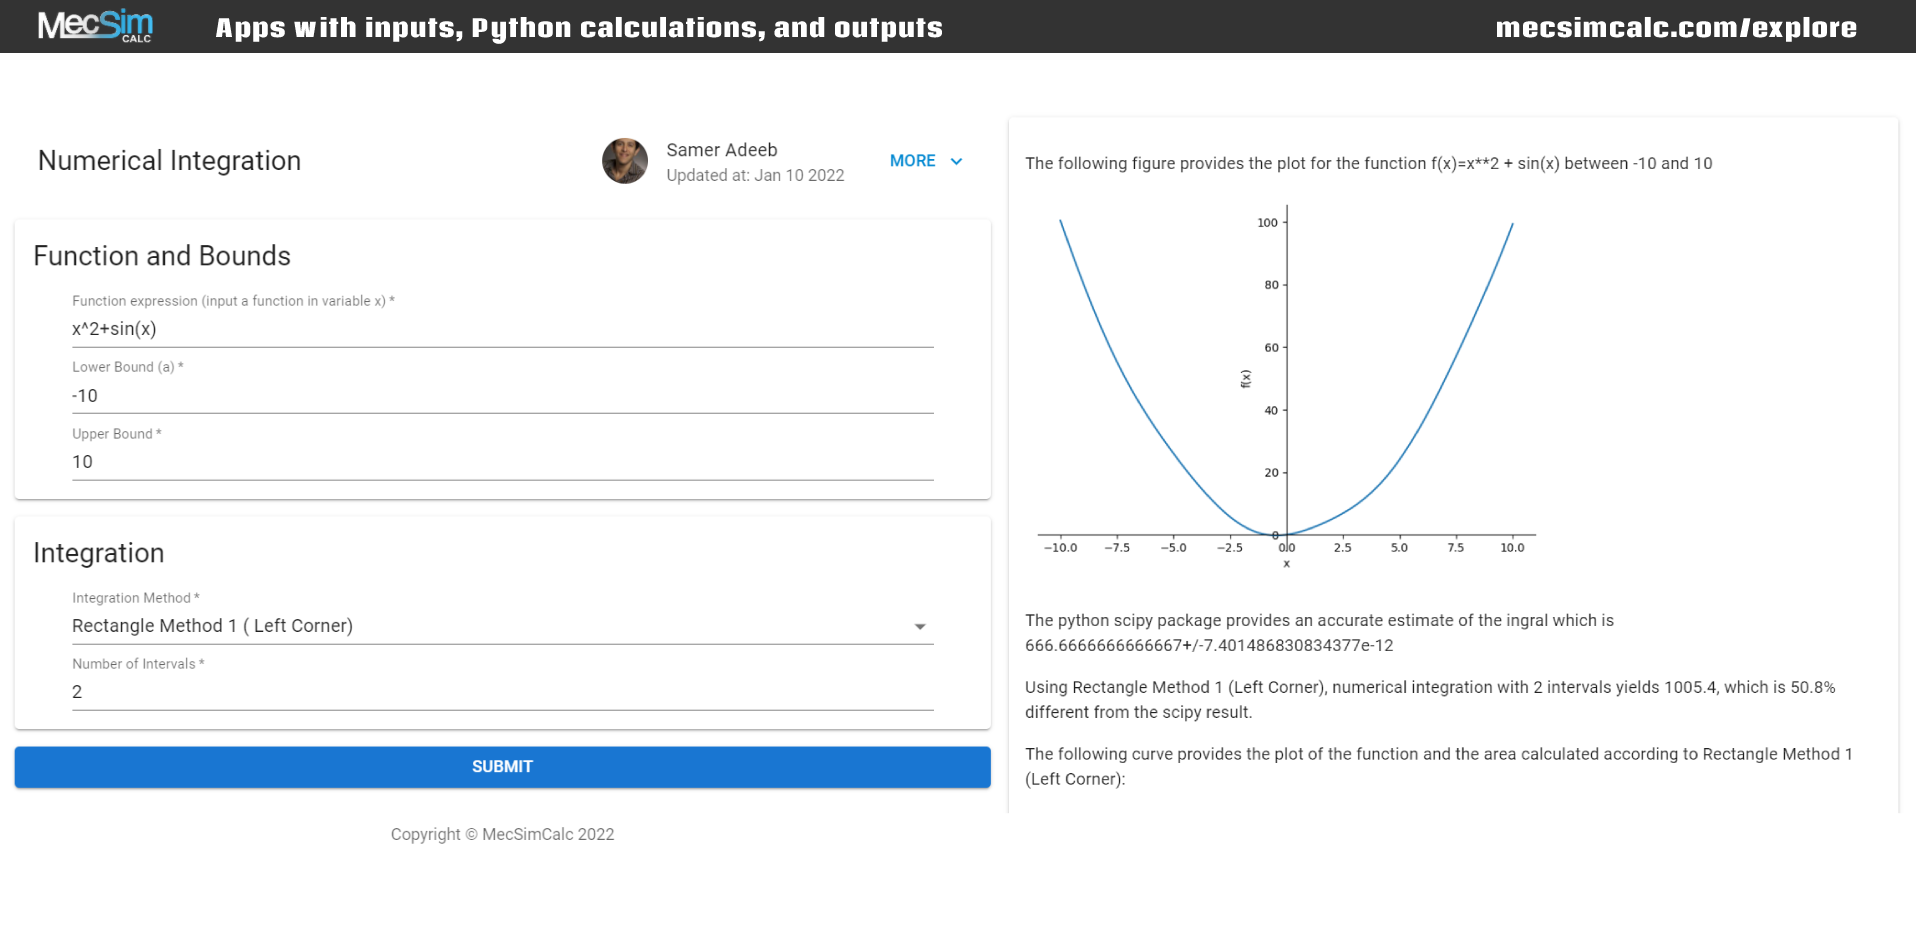Click the chevron next to MORE
Image resolution: width=1916 pixels, height=925 pixels.
(x=956, y=161)
